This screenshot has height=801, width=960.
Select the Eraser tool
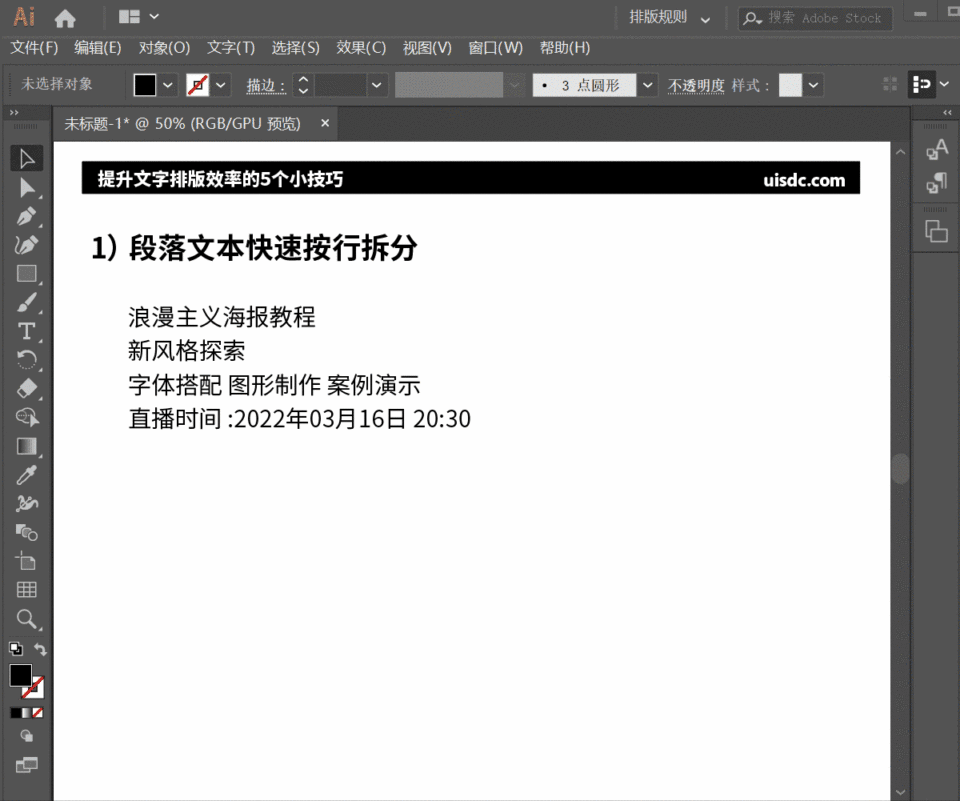pos(26,388)
